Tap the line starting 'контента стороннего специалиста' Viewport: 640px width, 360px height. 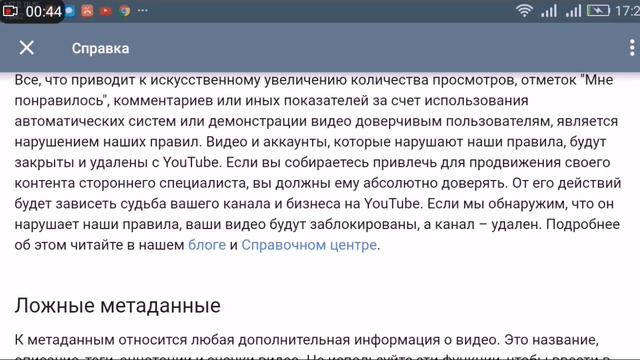click(318, 183)
